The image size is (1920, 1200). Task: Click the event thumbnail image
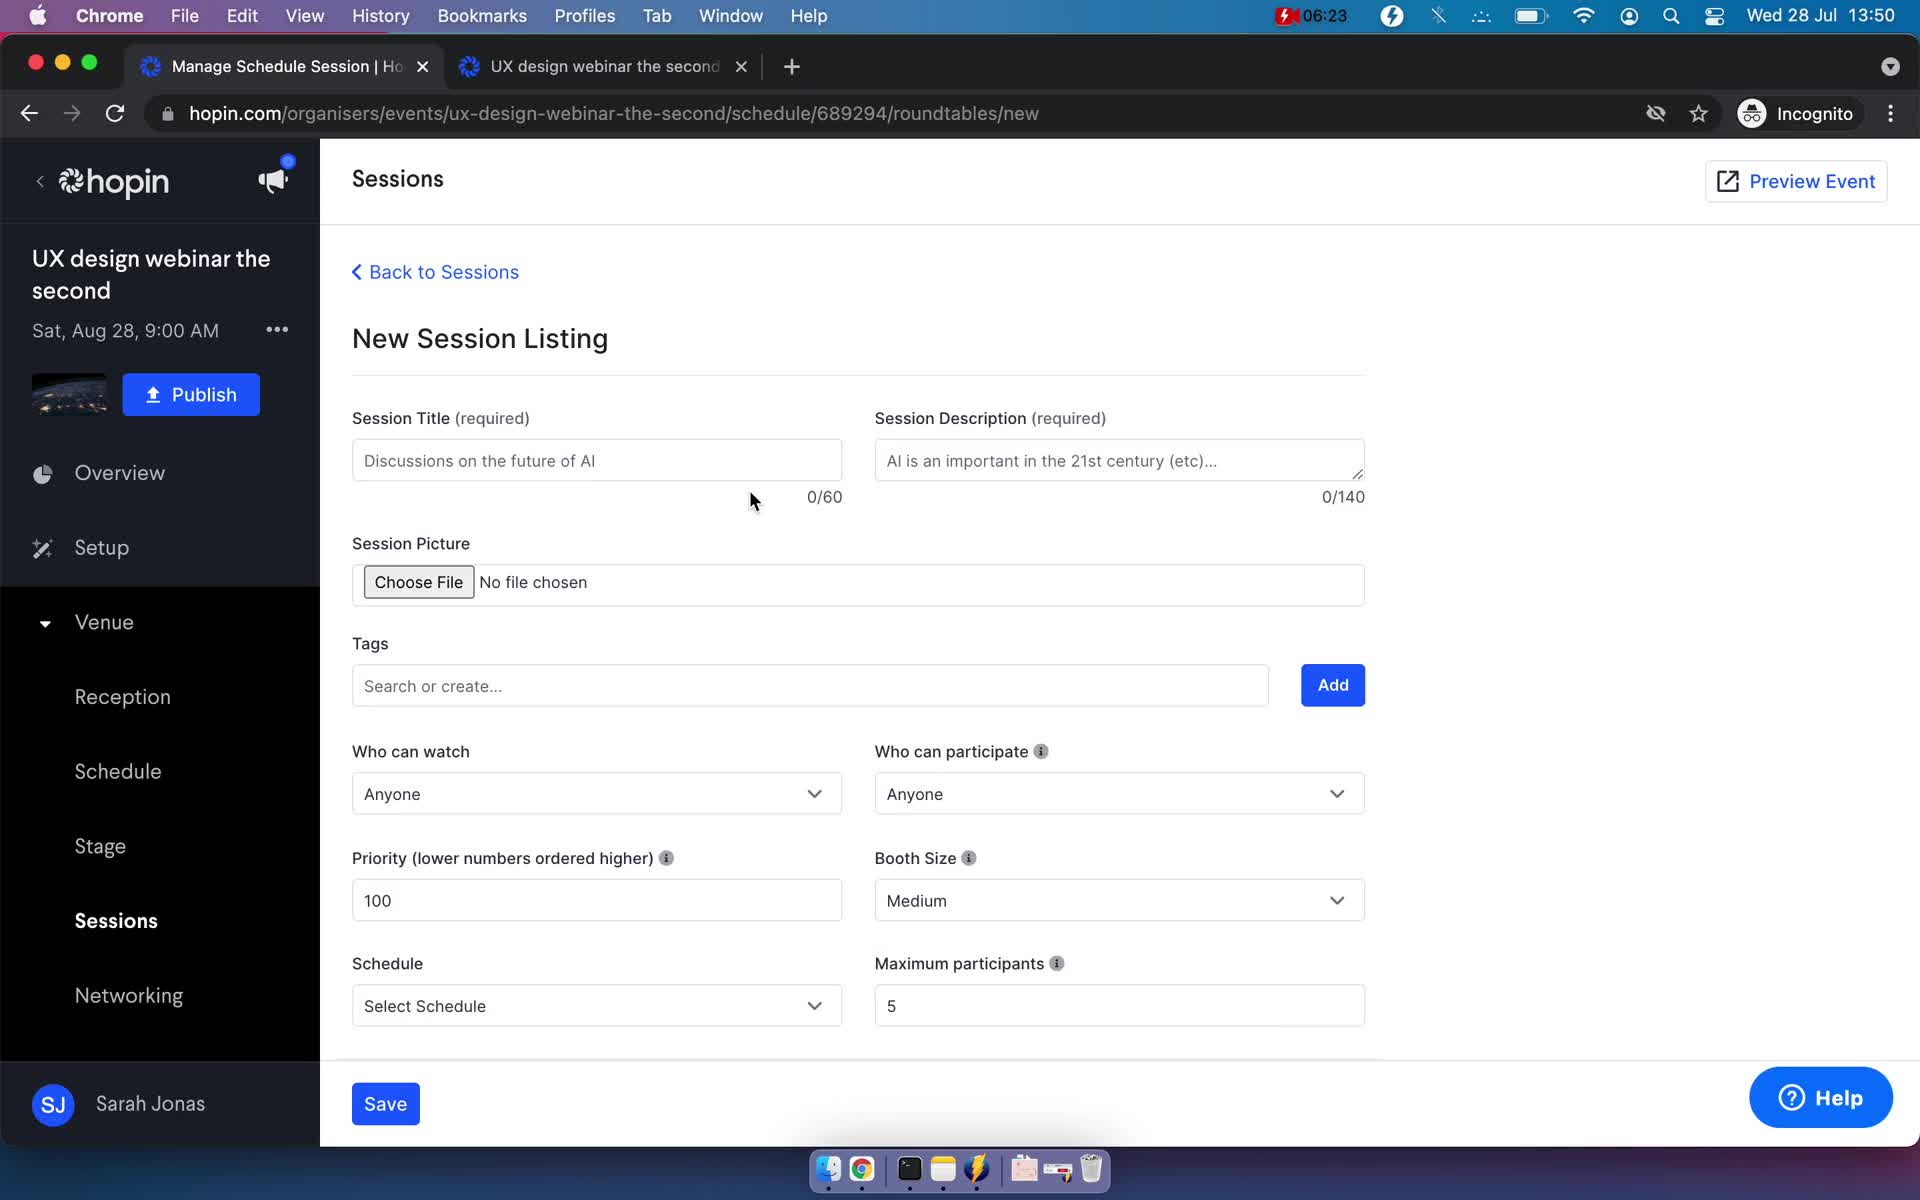pyautogui.click(x=69, y=395)
